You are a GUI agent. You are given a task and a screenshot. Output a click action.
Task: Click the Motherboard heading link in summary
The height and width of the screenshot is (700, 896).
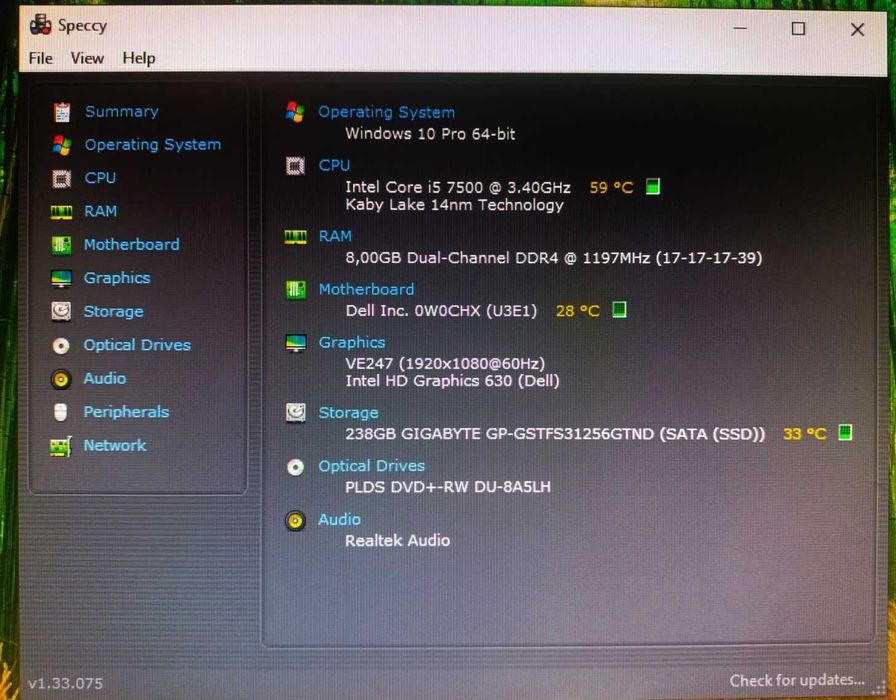366,289
